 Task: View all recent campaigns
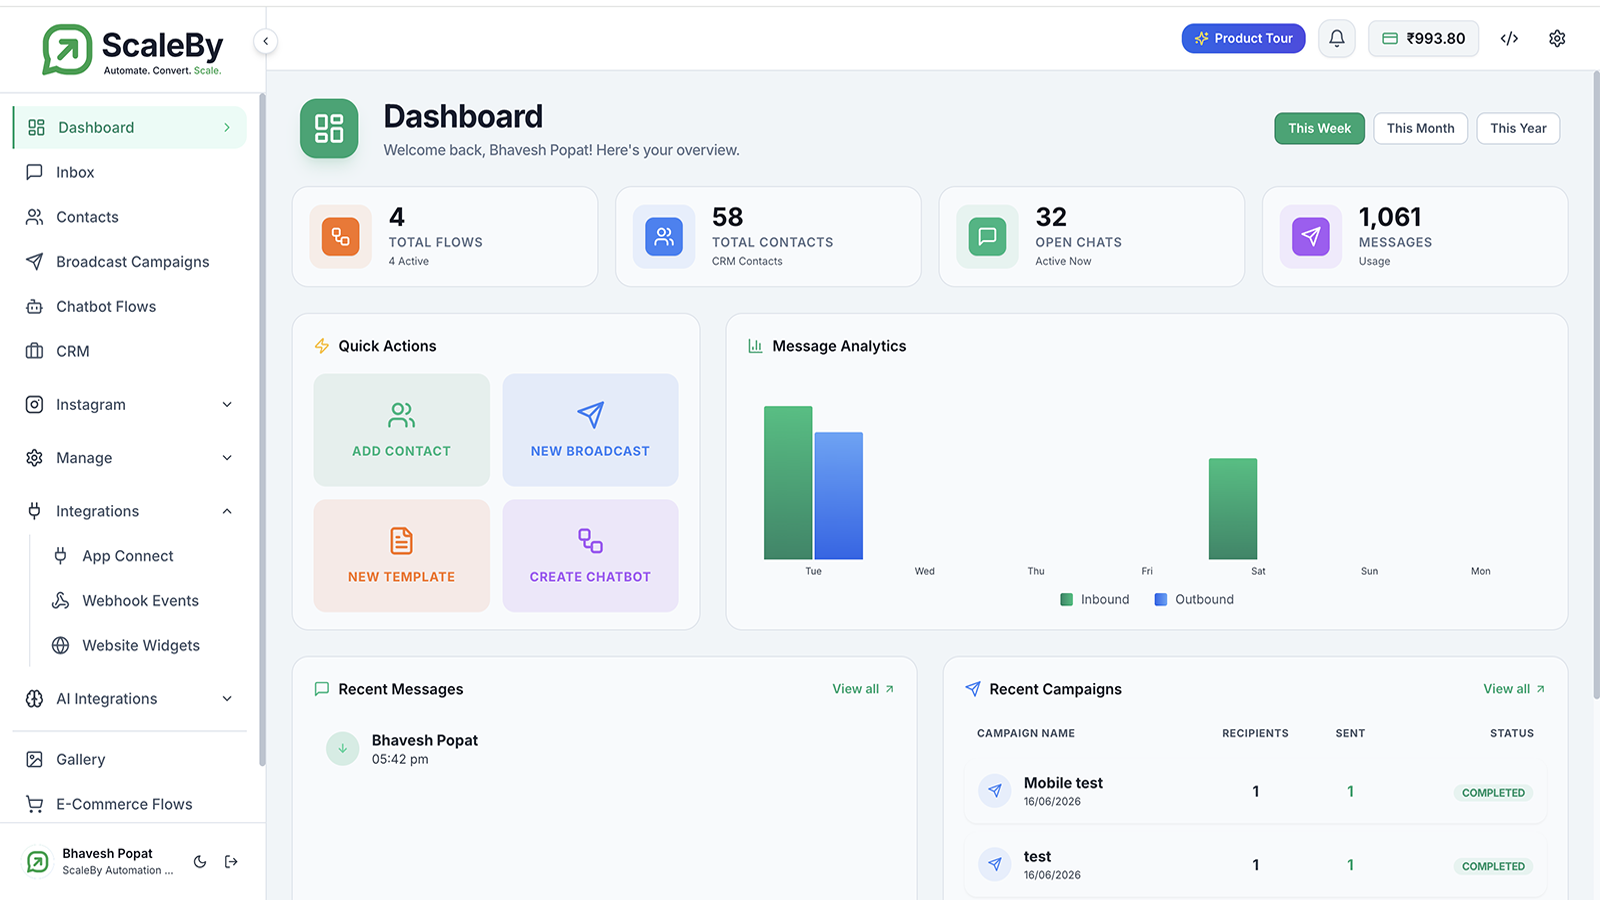click(1514, 689)
